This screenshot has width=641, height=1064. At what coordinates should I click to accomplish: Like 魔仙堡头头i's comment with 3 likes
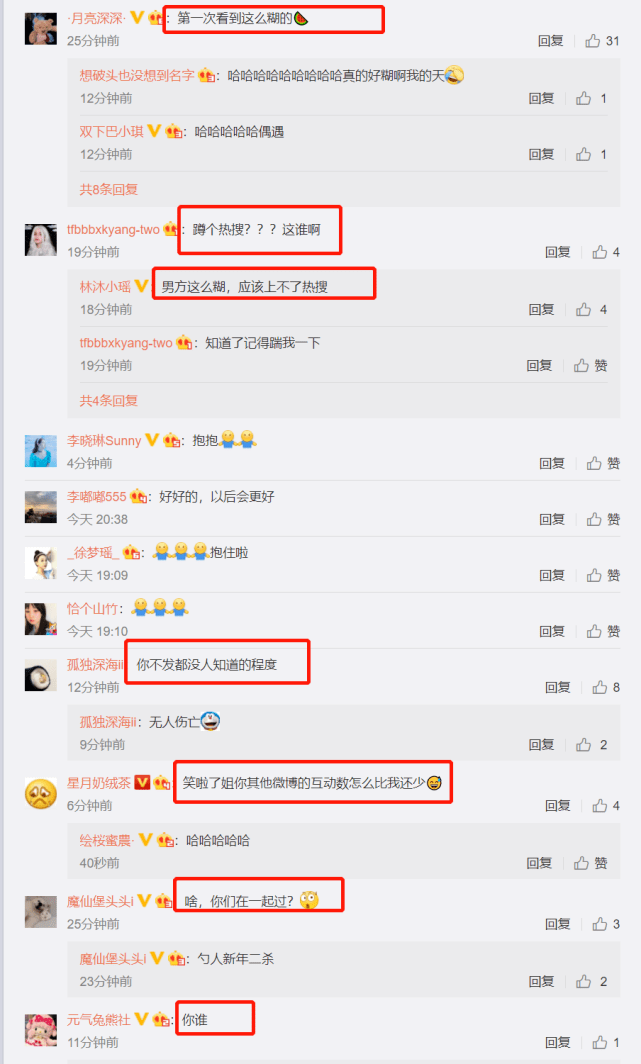606,924
